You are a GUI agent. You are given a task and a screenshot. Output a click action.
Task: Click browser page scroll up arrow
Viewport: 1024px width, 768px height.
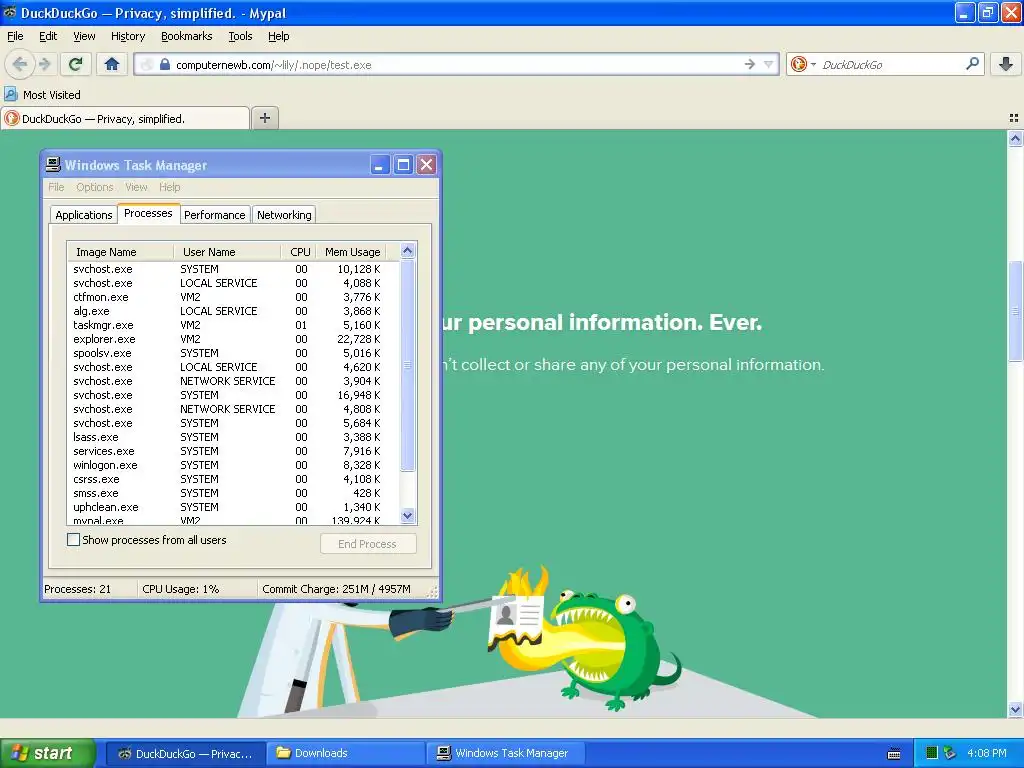click(1015, 138)
